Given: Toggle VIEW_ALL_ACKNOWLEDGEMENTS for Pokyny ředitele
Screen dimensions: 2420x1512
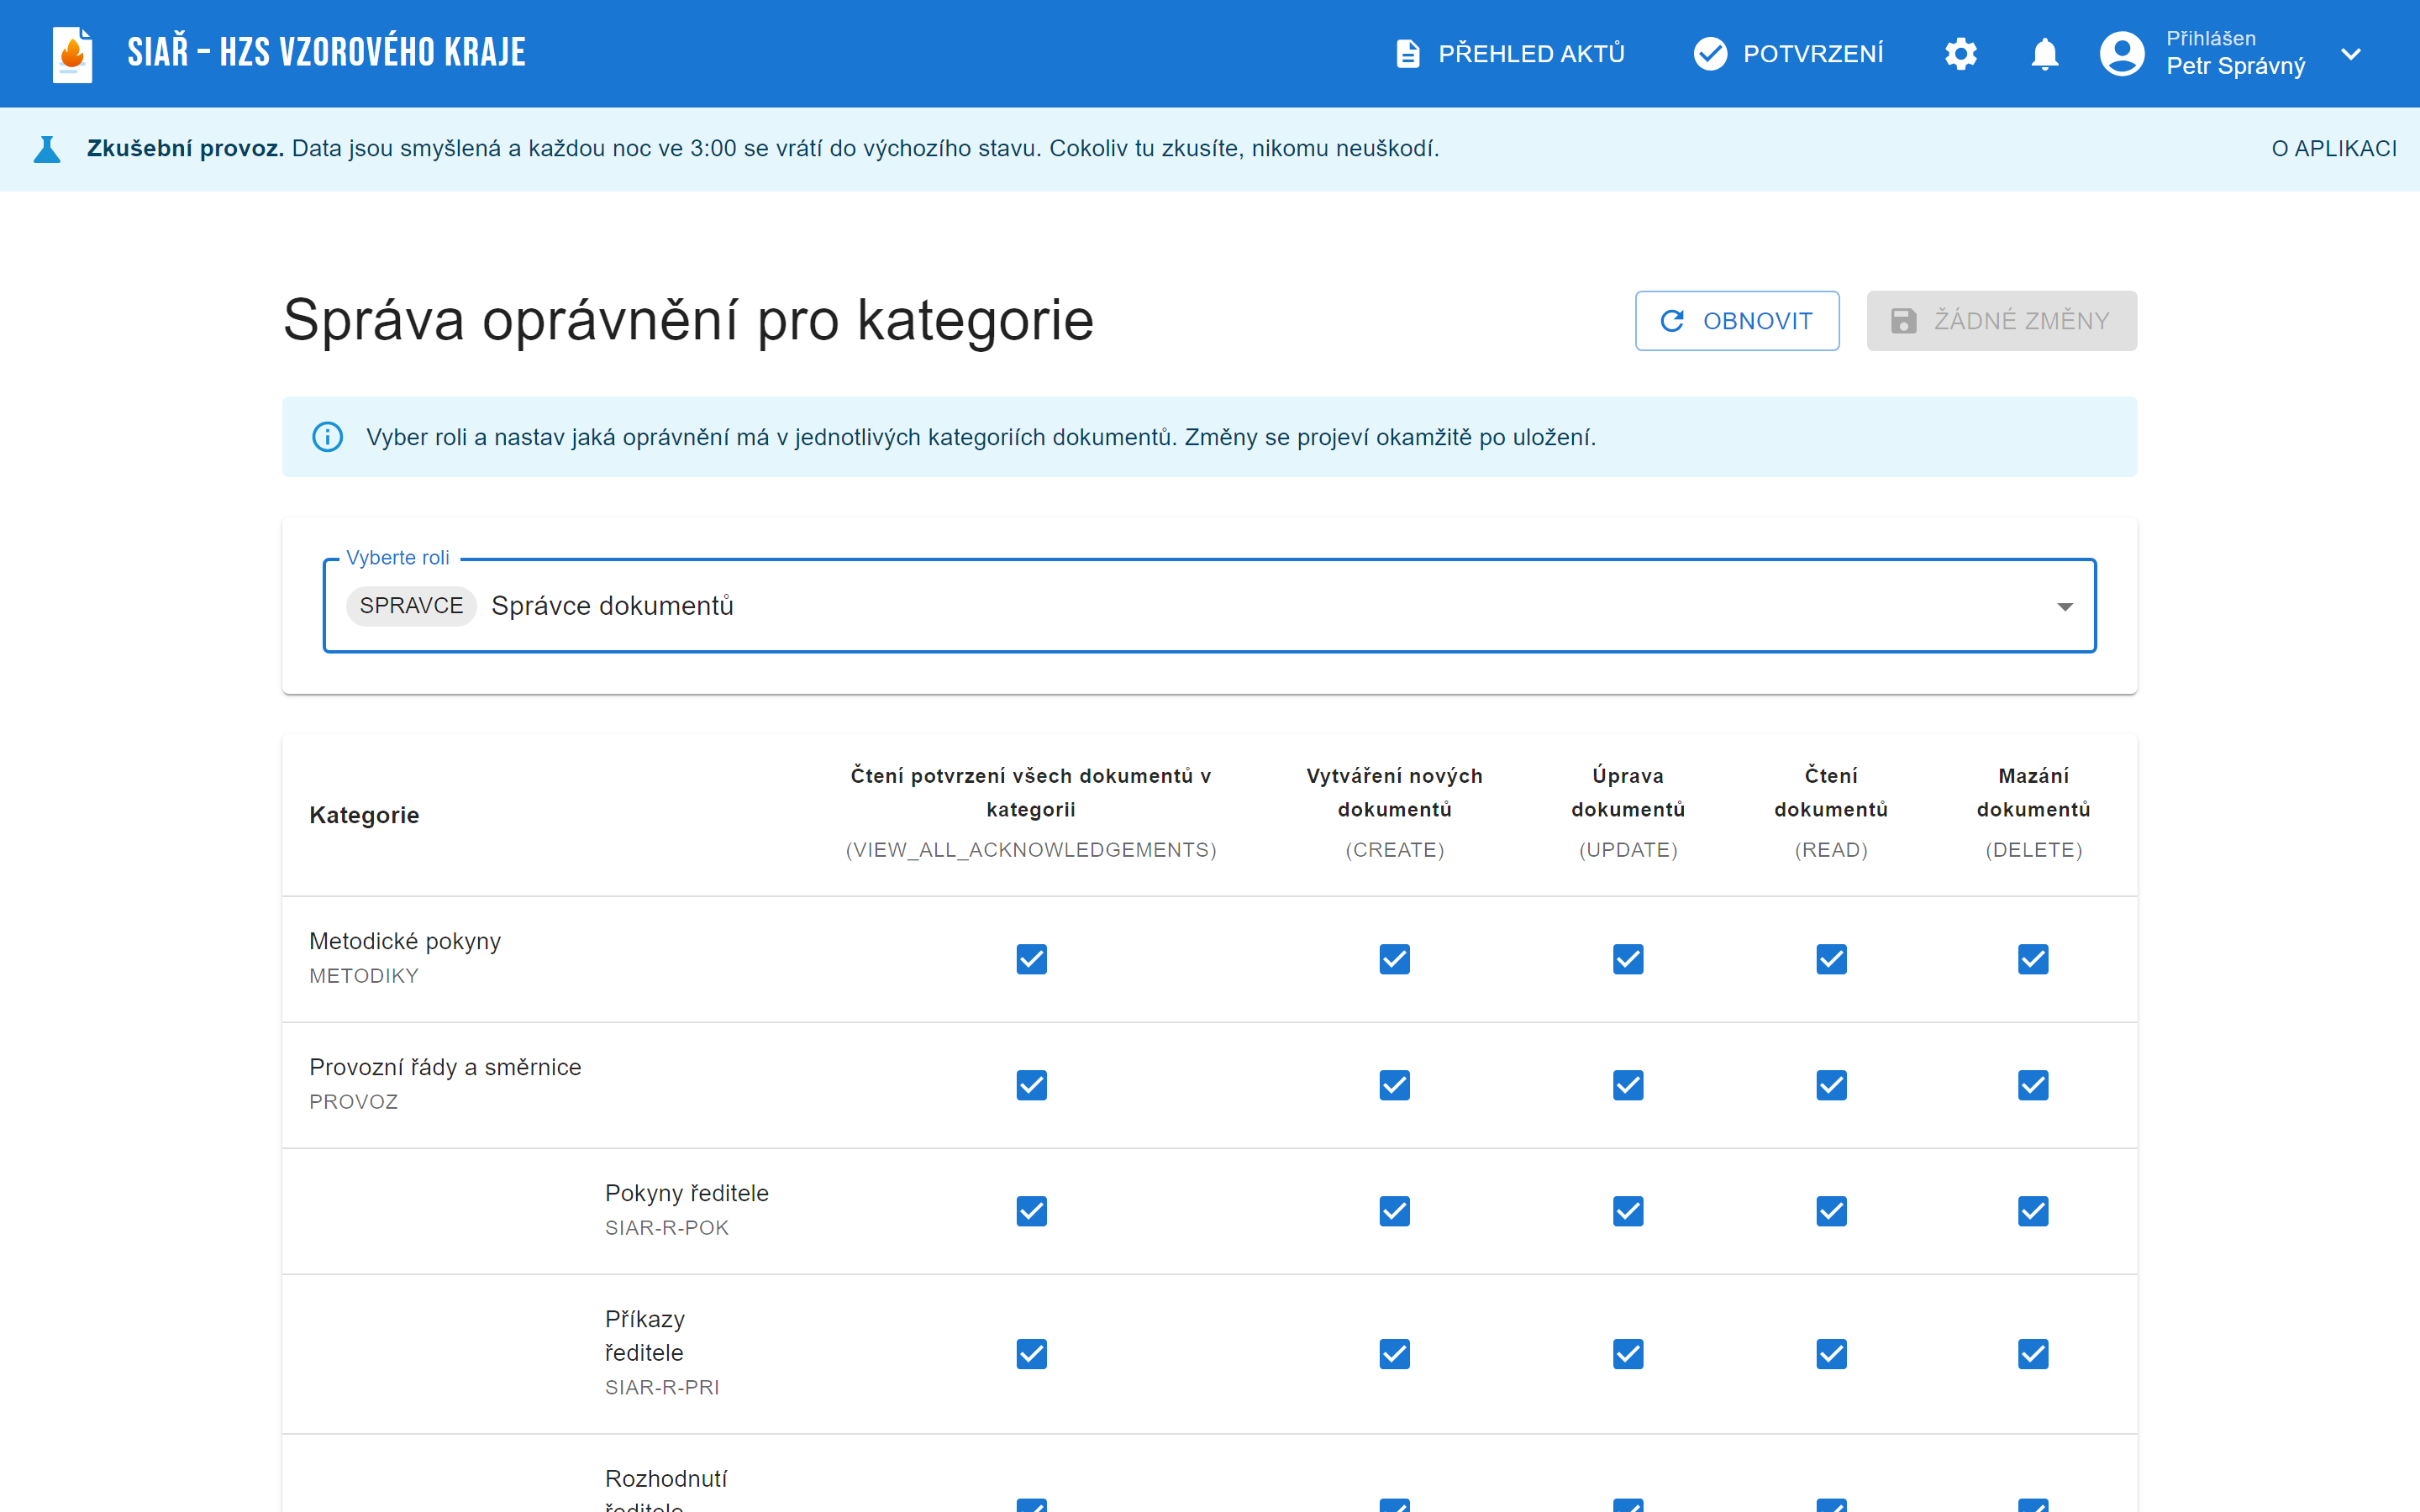Looking at the screenshot, I should (1031, 1211).
